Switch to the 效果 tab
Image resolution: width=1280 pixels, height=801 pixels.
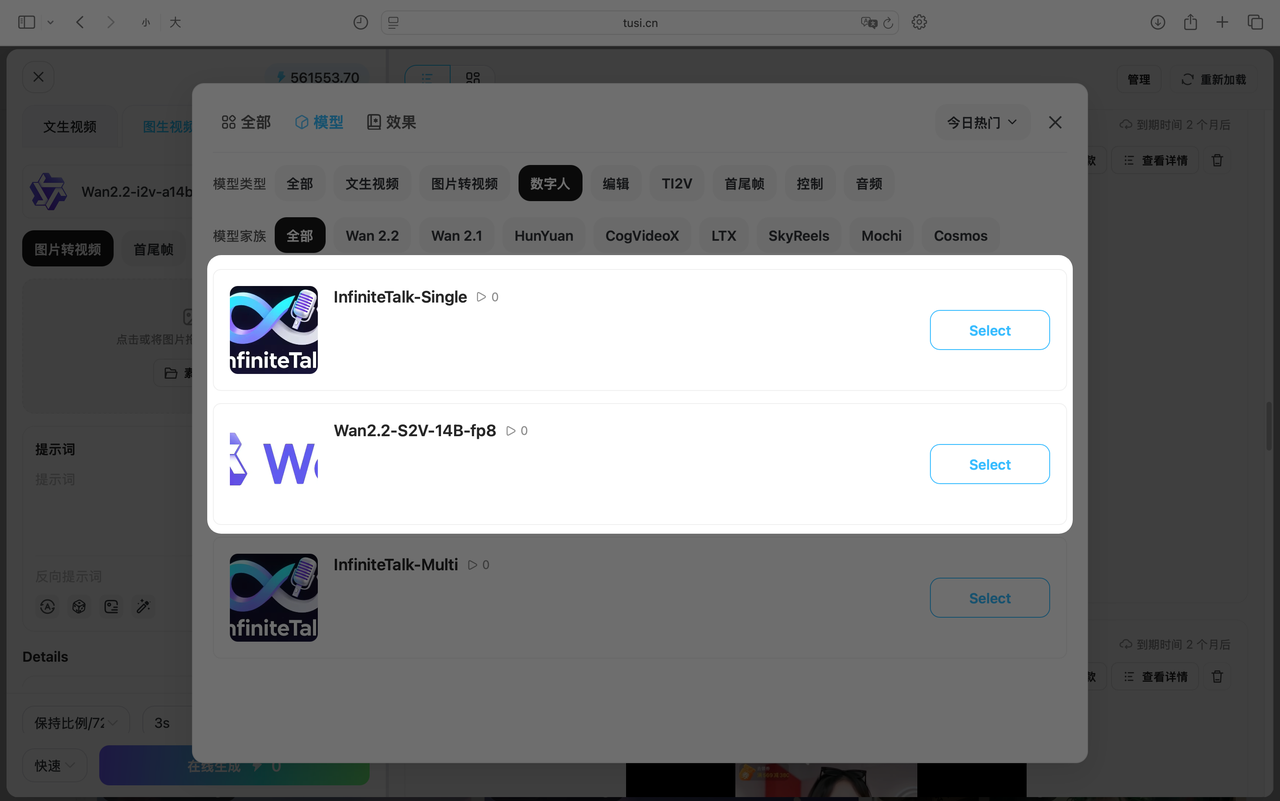click(391, 122)
